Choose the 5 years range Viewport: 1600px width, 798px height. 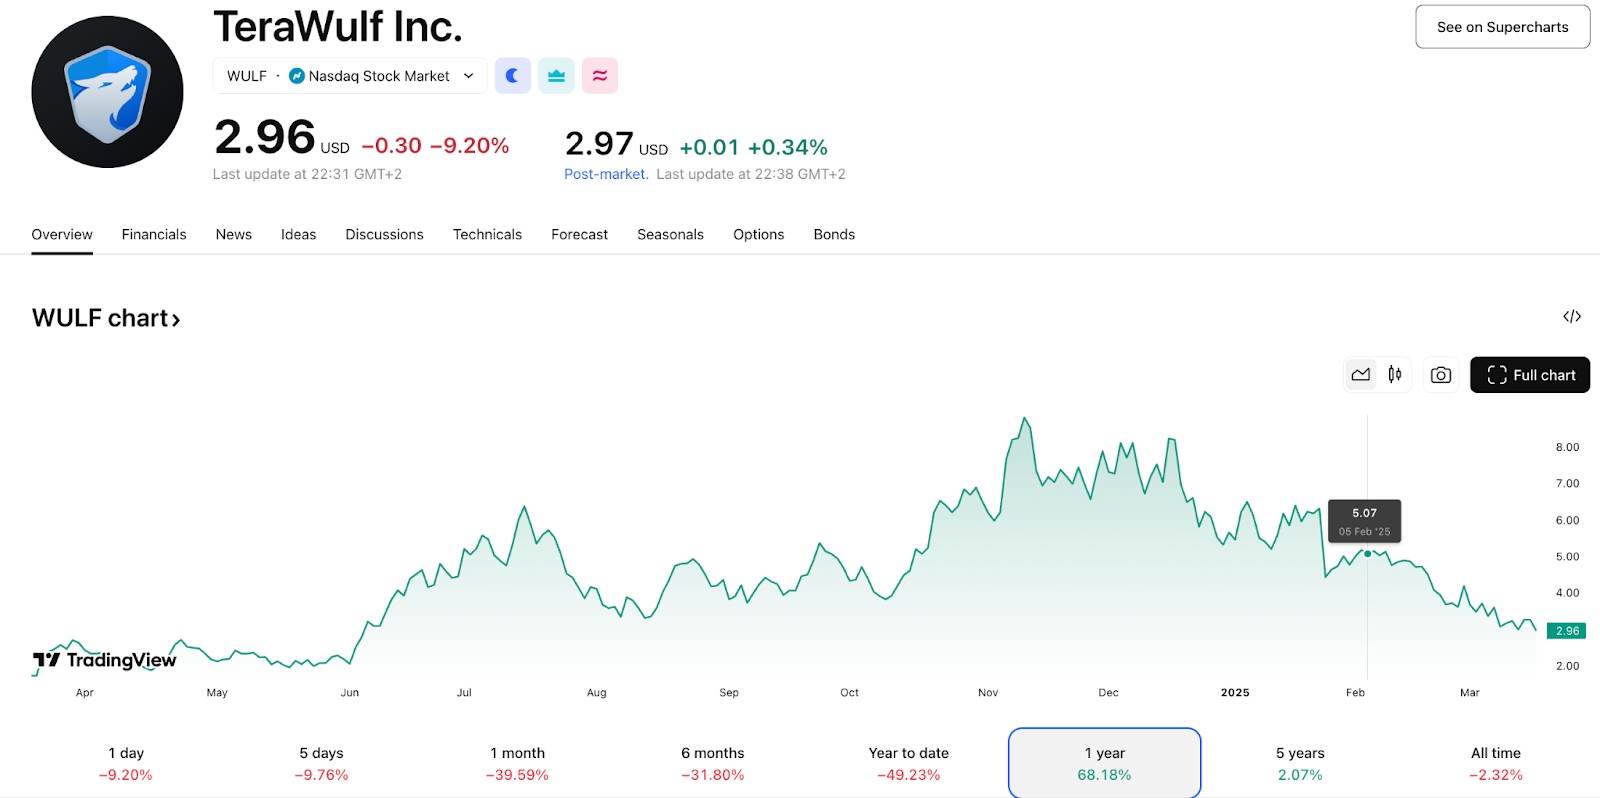[1300, 763]
